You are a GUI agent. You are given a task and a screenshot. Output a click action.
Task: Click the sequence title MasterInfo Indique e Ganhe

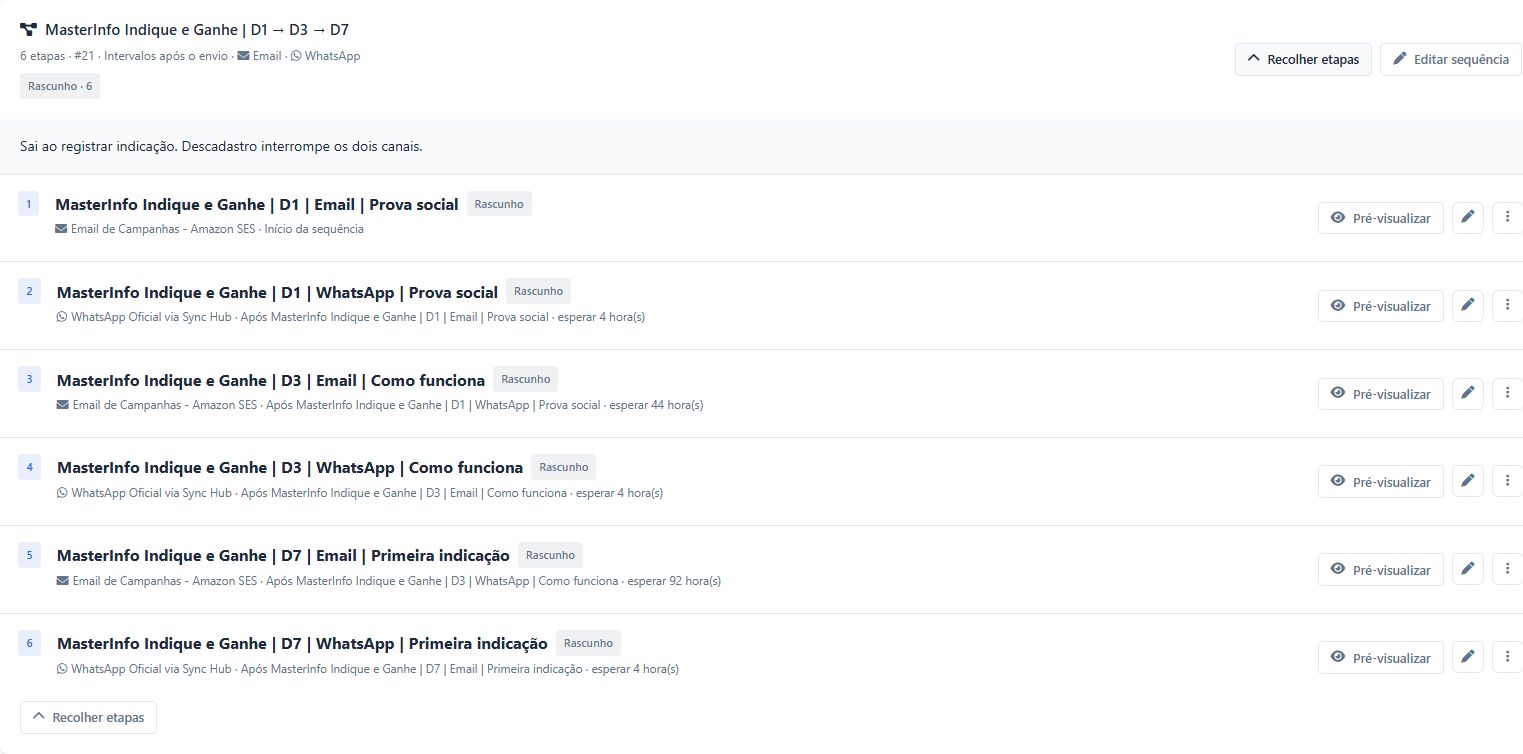[197, 30]
